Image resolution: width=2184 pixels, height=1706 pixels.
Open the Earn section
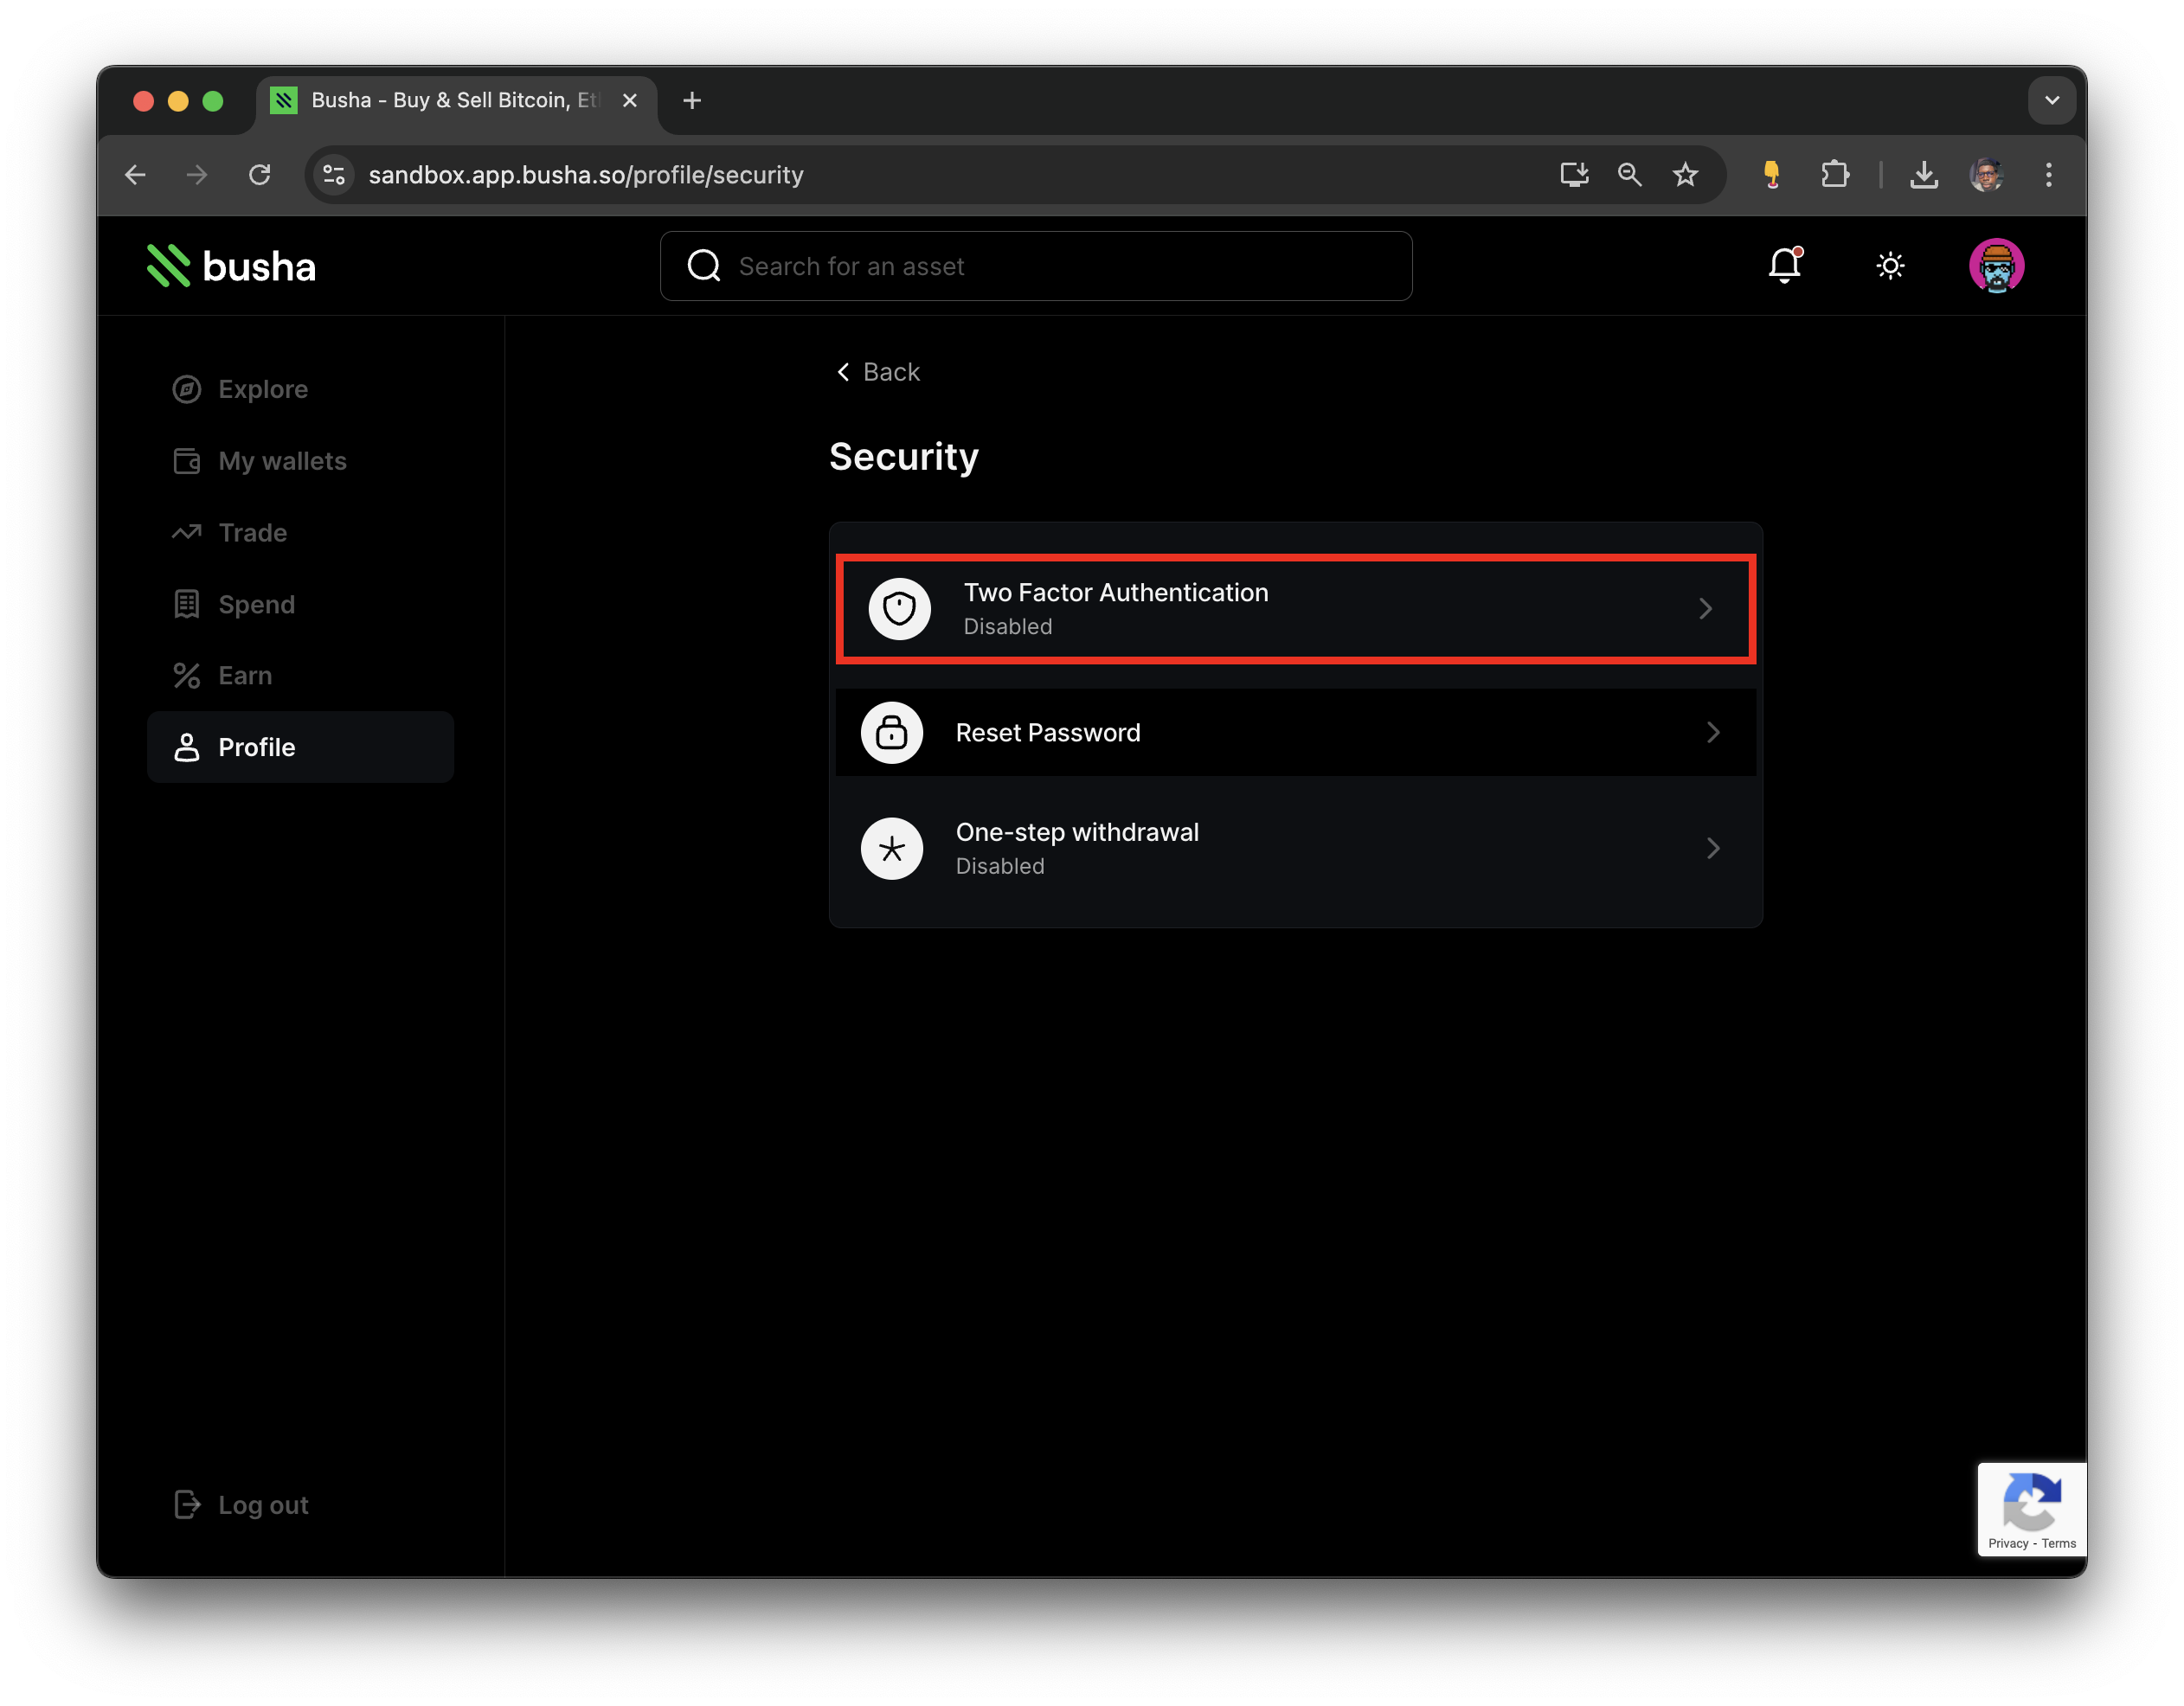tap(244, 675)
